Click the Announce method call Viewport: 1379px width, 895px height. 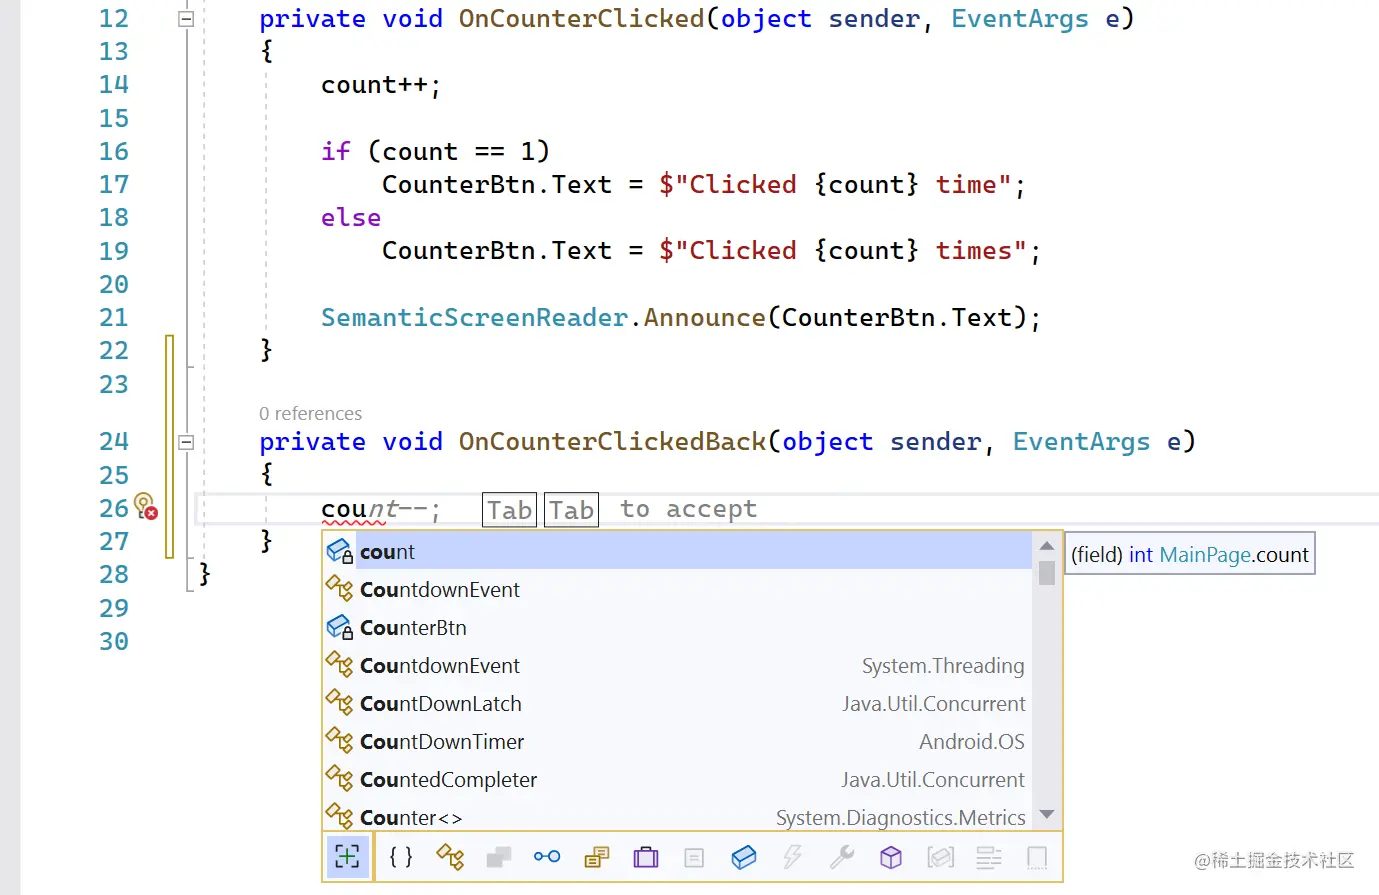click(x=704, y=318)
